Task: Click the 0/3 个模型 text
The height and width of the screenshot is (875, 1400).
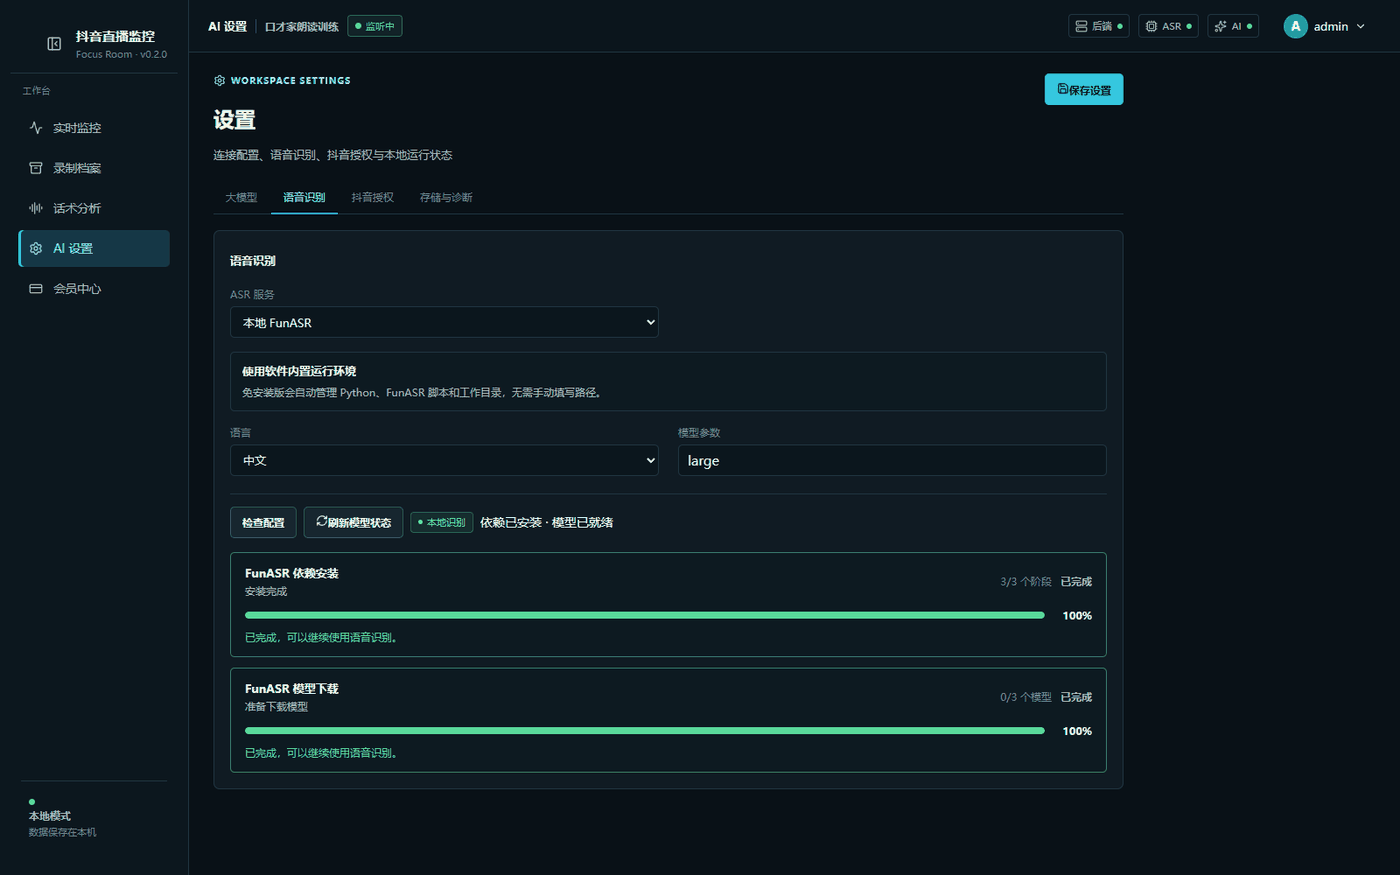Action: click(1026, 697)
